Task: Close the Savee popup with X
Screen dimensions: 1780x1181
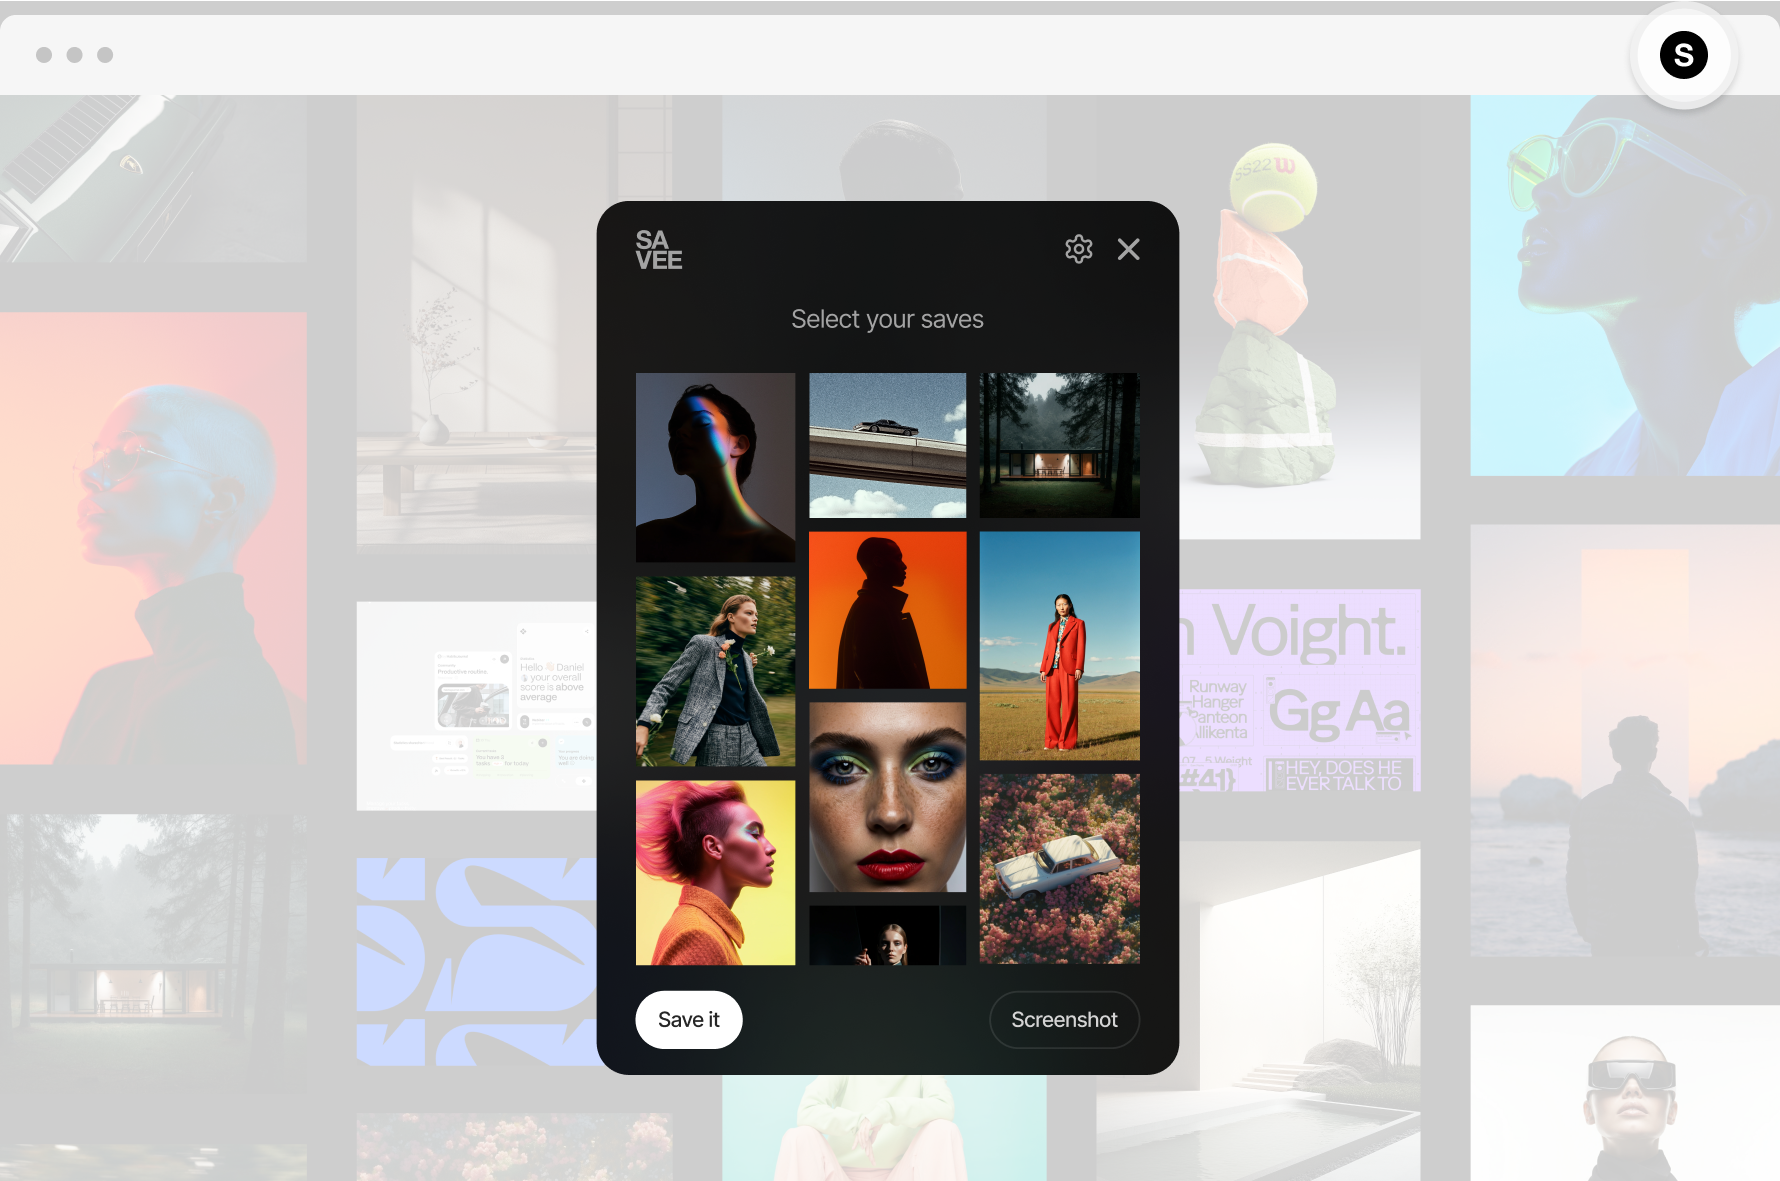Action: 1128,249
